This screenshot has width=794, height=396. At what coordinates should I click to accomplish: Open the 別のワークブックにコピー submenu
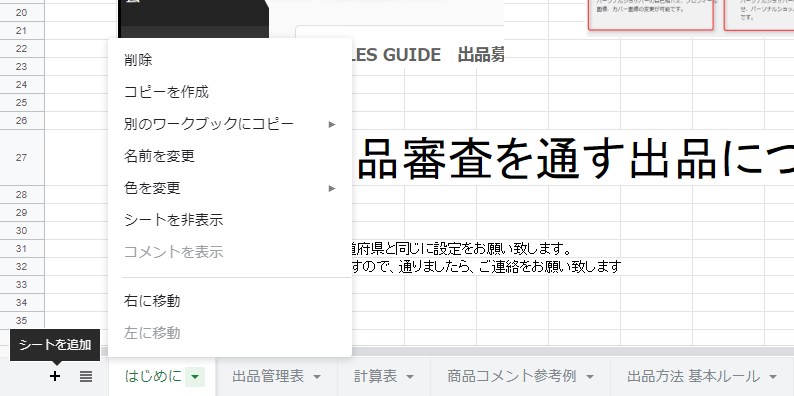(x=230, y=124)
